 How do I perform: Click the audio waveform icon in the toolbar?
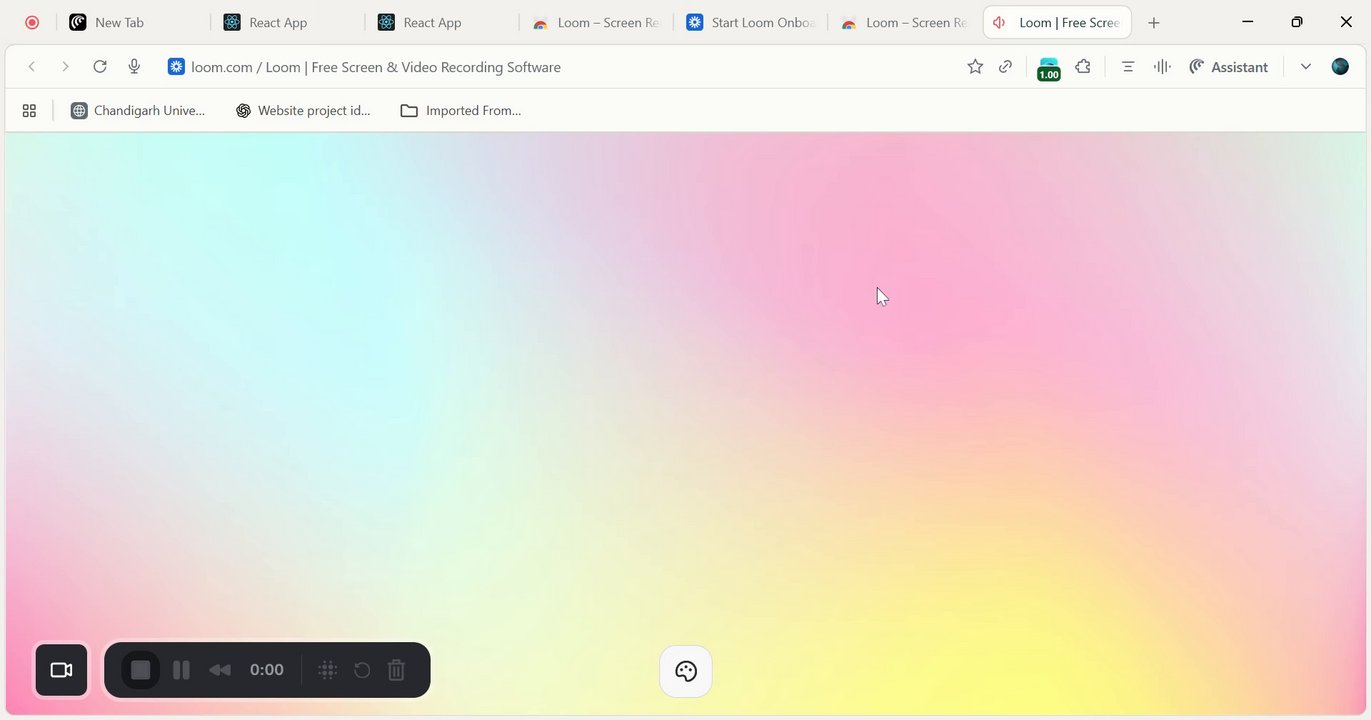point(1162,67)
